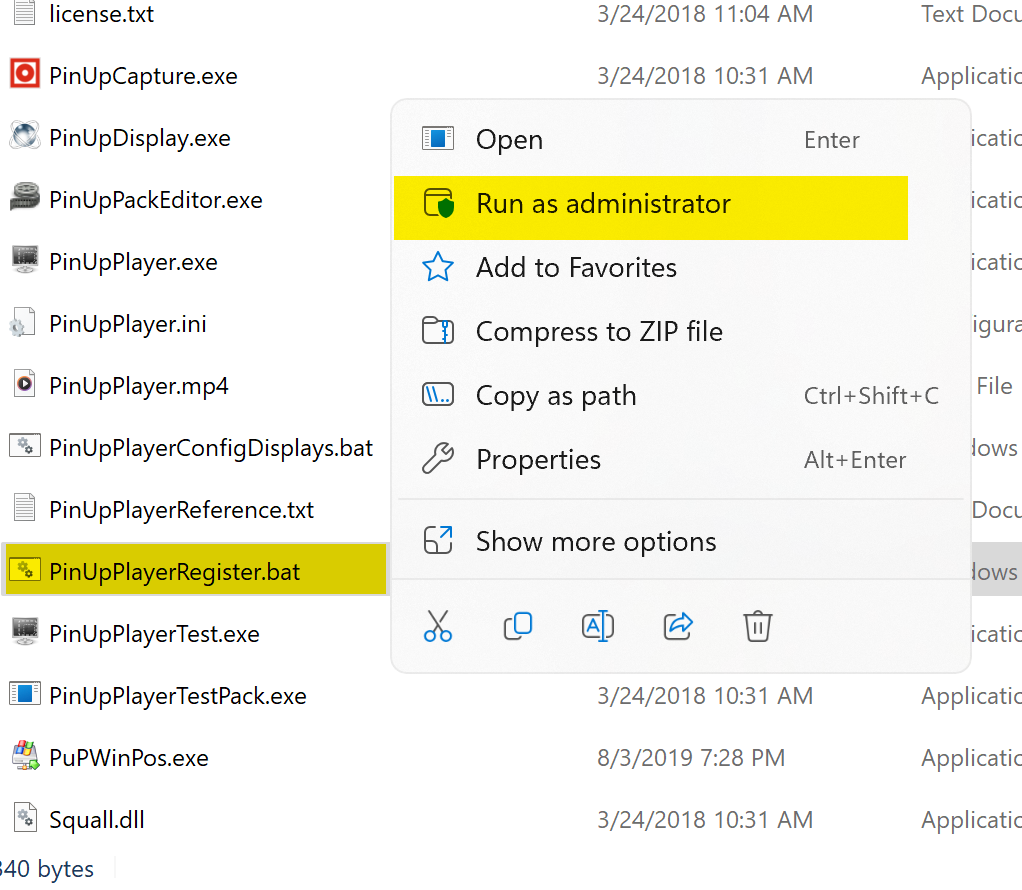Viewport: 1022px width, 890px height.
Task: Click the PinUpCapture.exe red icon
Action: point(24,75)
